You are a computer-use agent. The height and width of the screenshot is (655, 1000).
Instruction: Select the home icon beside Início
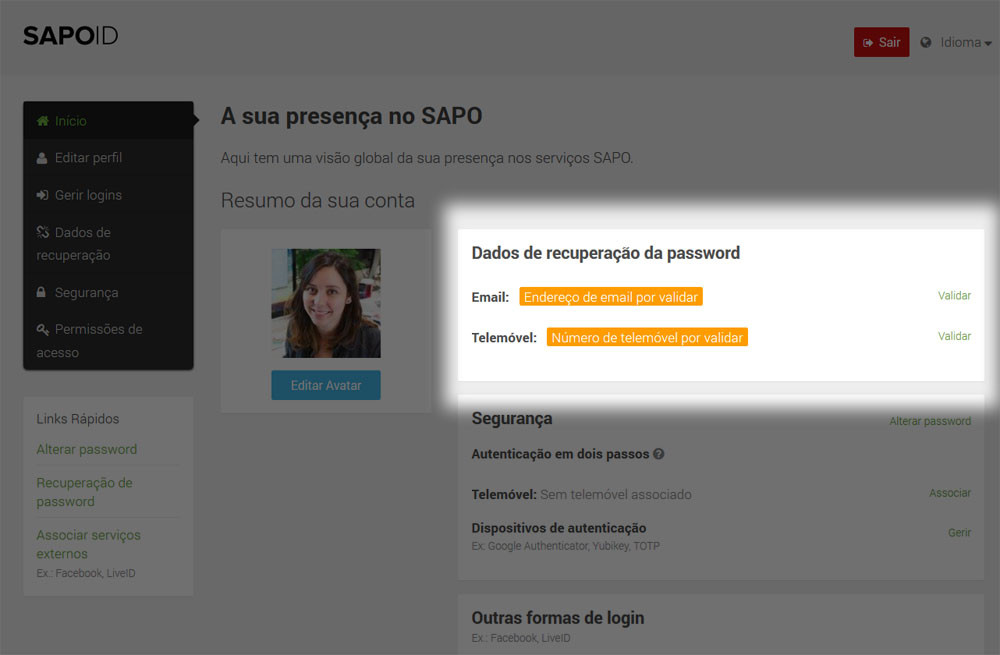(x=42, y=120)
